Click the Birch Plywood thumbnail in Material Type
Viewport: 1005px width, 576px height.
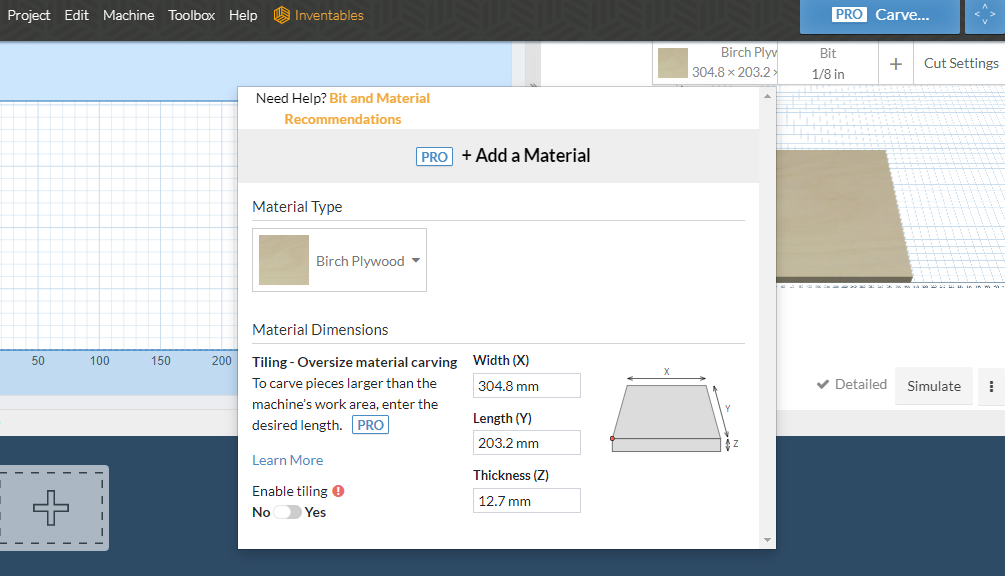tap(283, 259)
